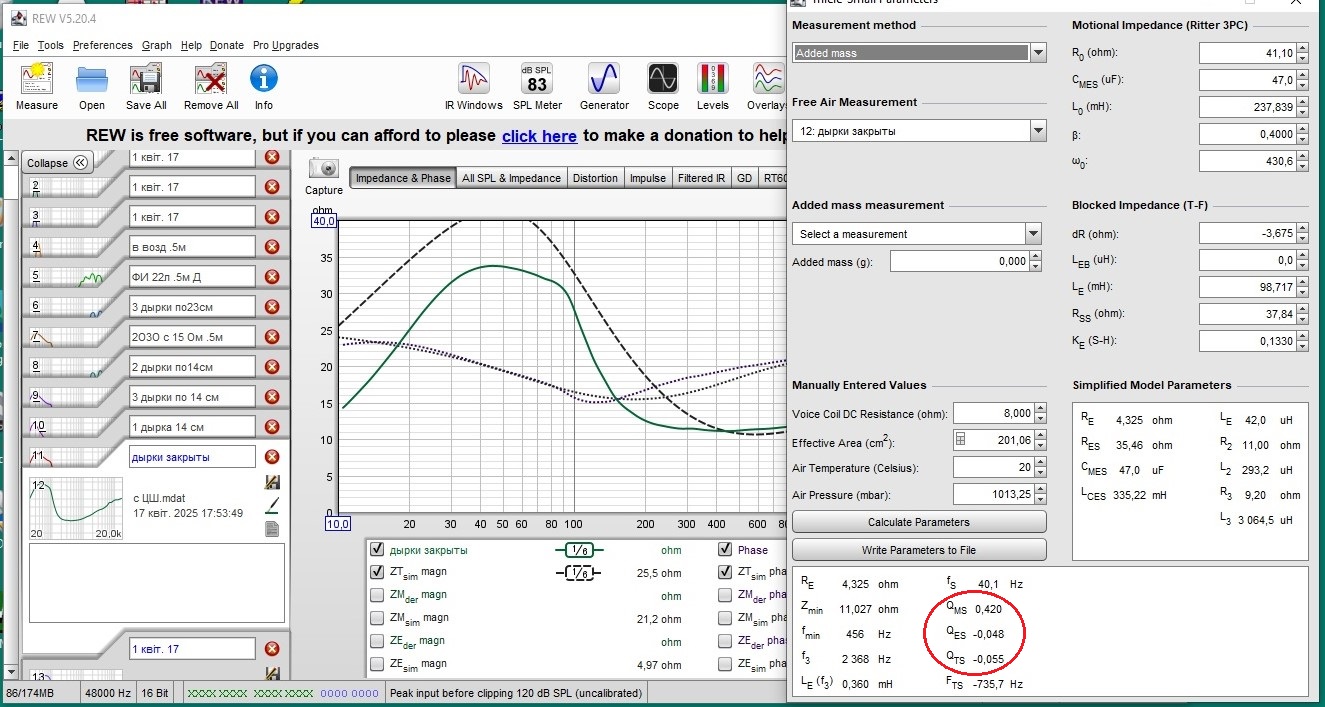Viewport: 1325px width, 707px height.
Task: Open the Scope tool
Action: click(x=663, y=78)
